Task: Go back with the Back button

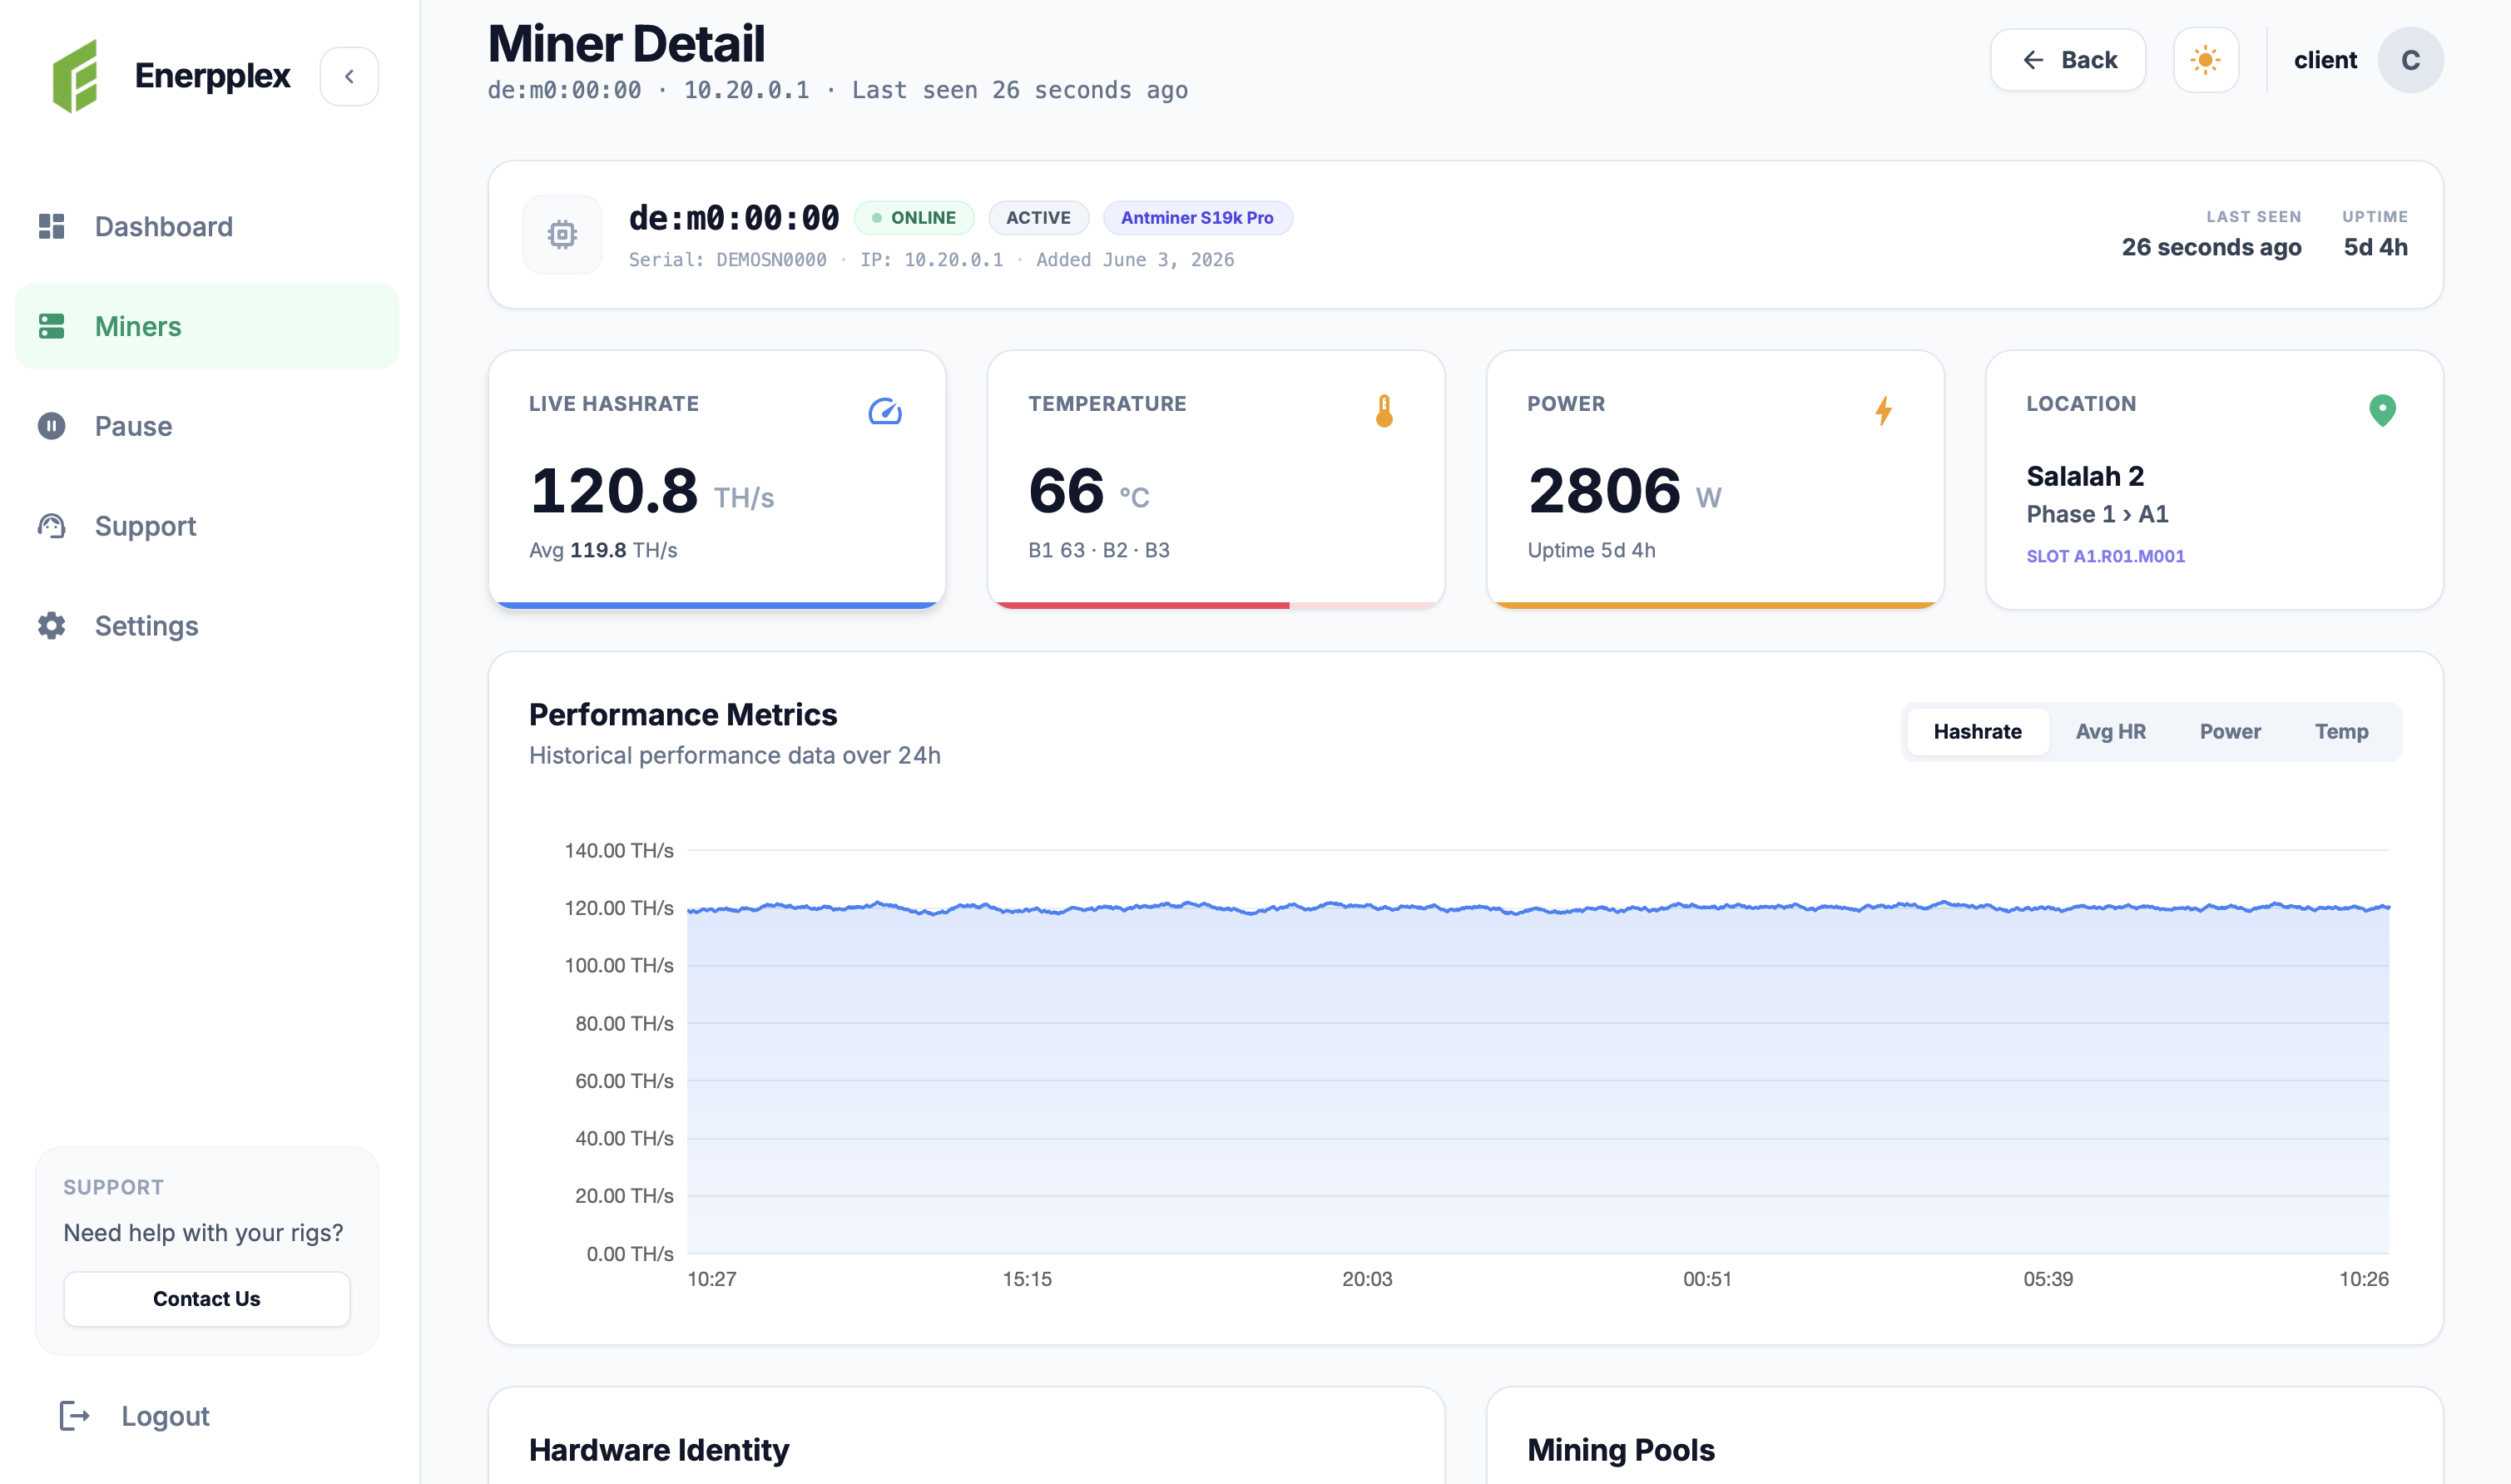Action: tap(2067, 60)
